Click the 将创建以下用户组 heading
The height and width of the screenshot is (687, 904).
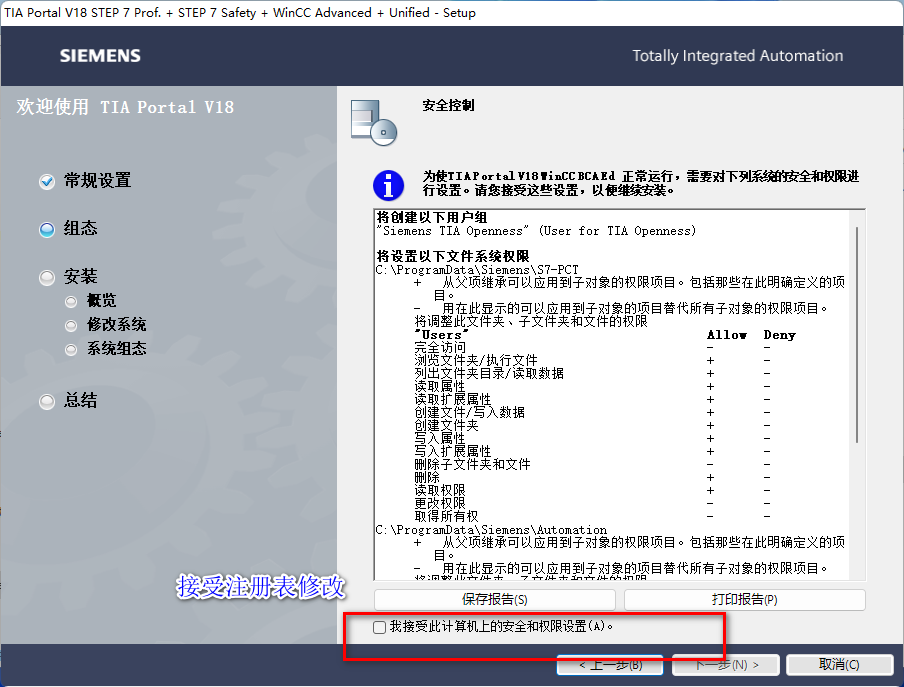click(432, 217)
